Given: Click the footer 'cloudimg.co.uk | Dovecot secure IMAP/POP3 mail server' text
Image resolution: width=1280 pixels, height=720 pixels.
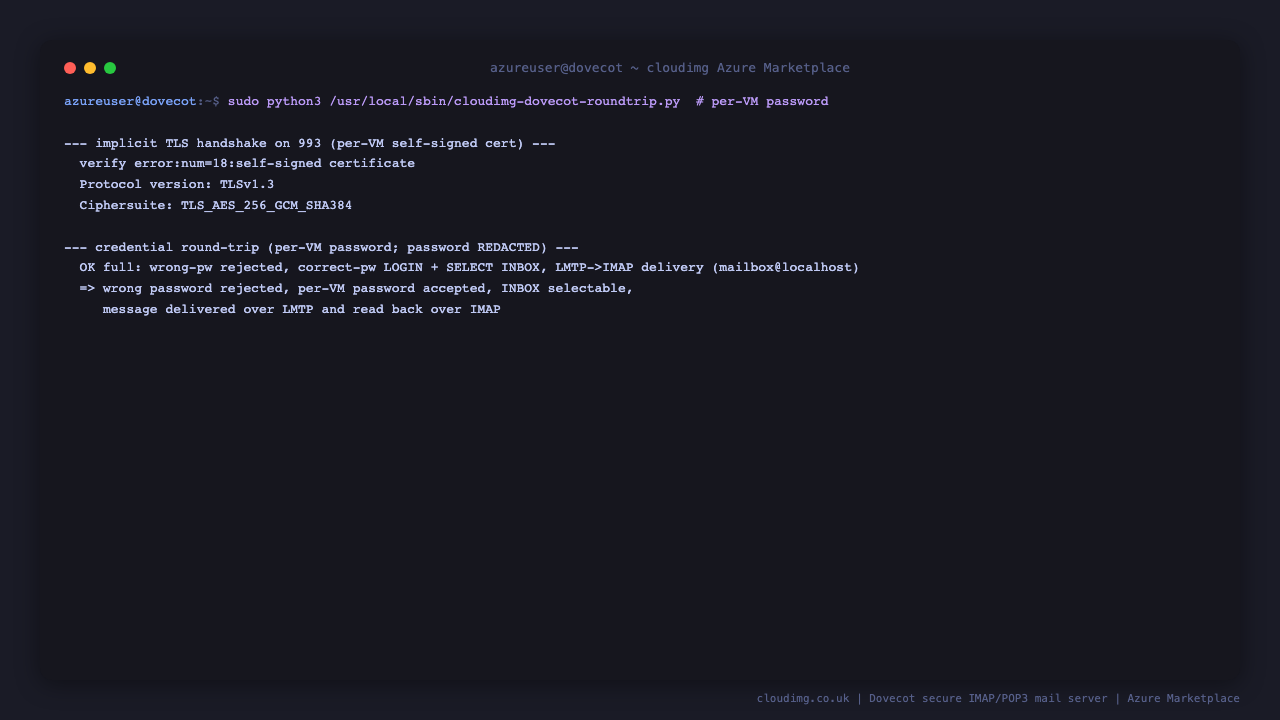Looking at the screenshot, I should click(998, 698).
